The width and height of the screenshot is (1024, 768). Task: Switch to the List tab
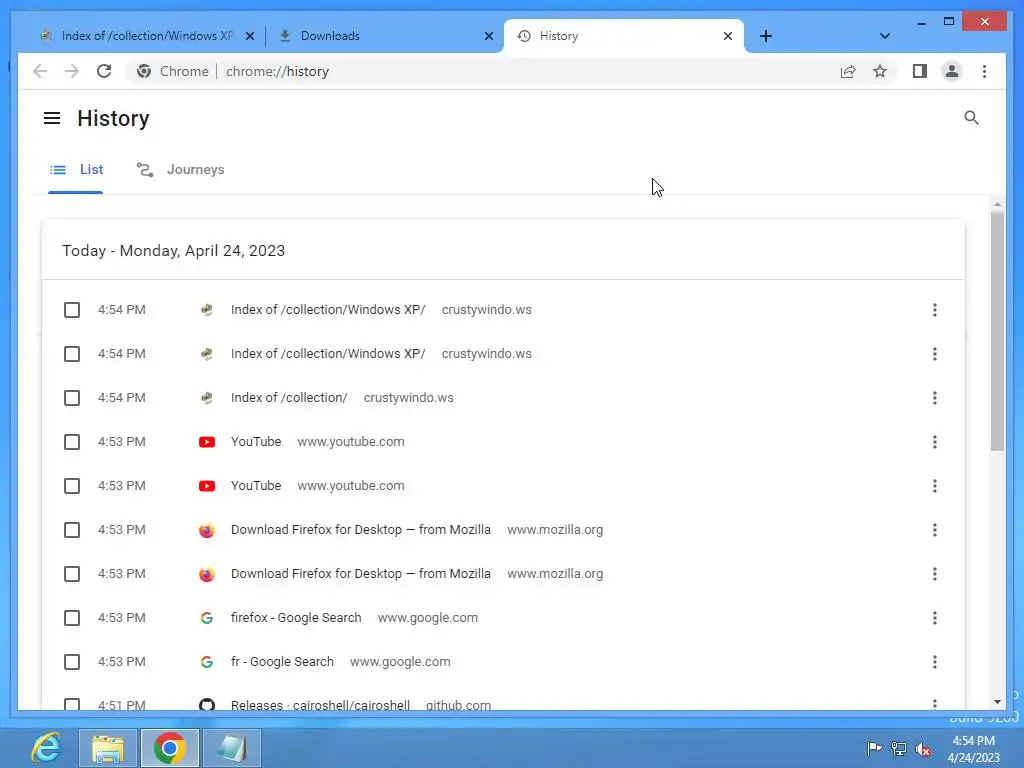click(x=76, y=170)
